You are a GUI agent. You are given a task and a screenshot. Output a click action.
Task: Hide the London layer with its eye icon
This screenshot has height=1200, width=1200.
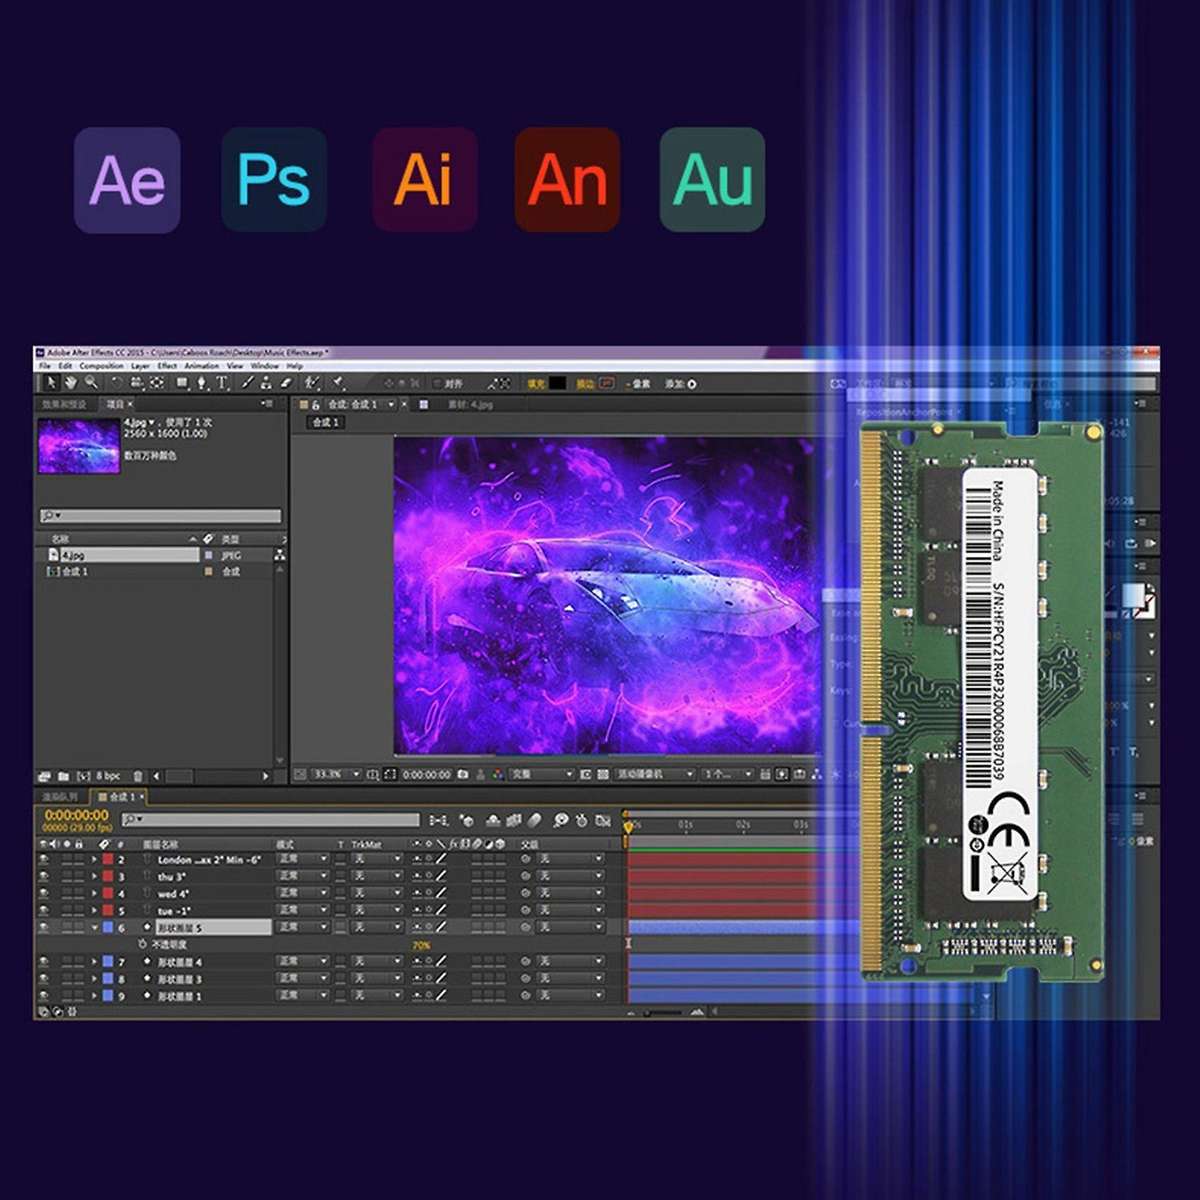pyautogui.click(x=43, y=860)
